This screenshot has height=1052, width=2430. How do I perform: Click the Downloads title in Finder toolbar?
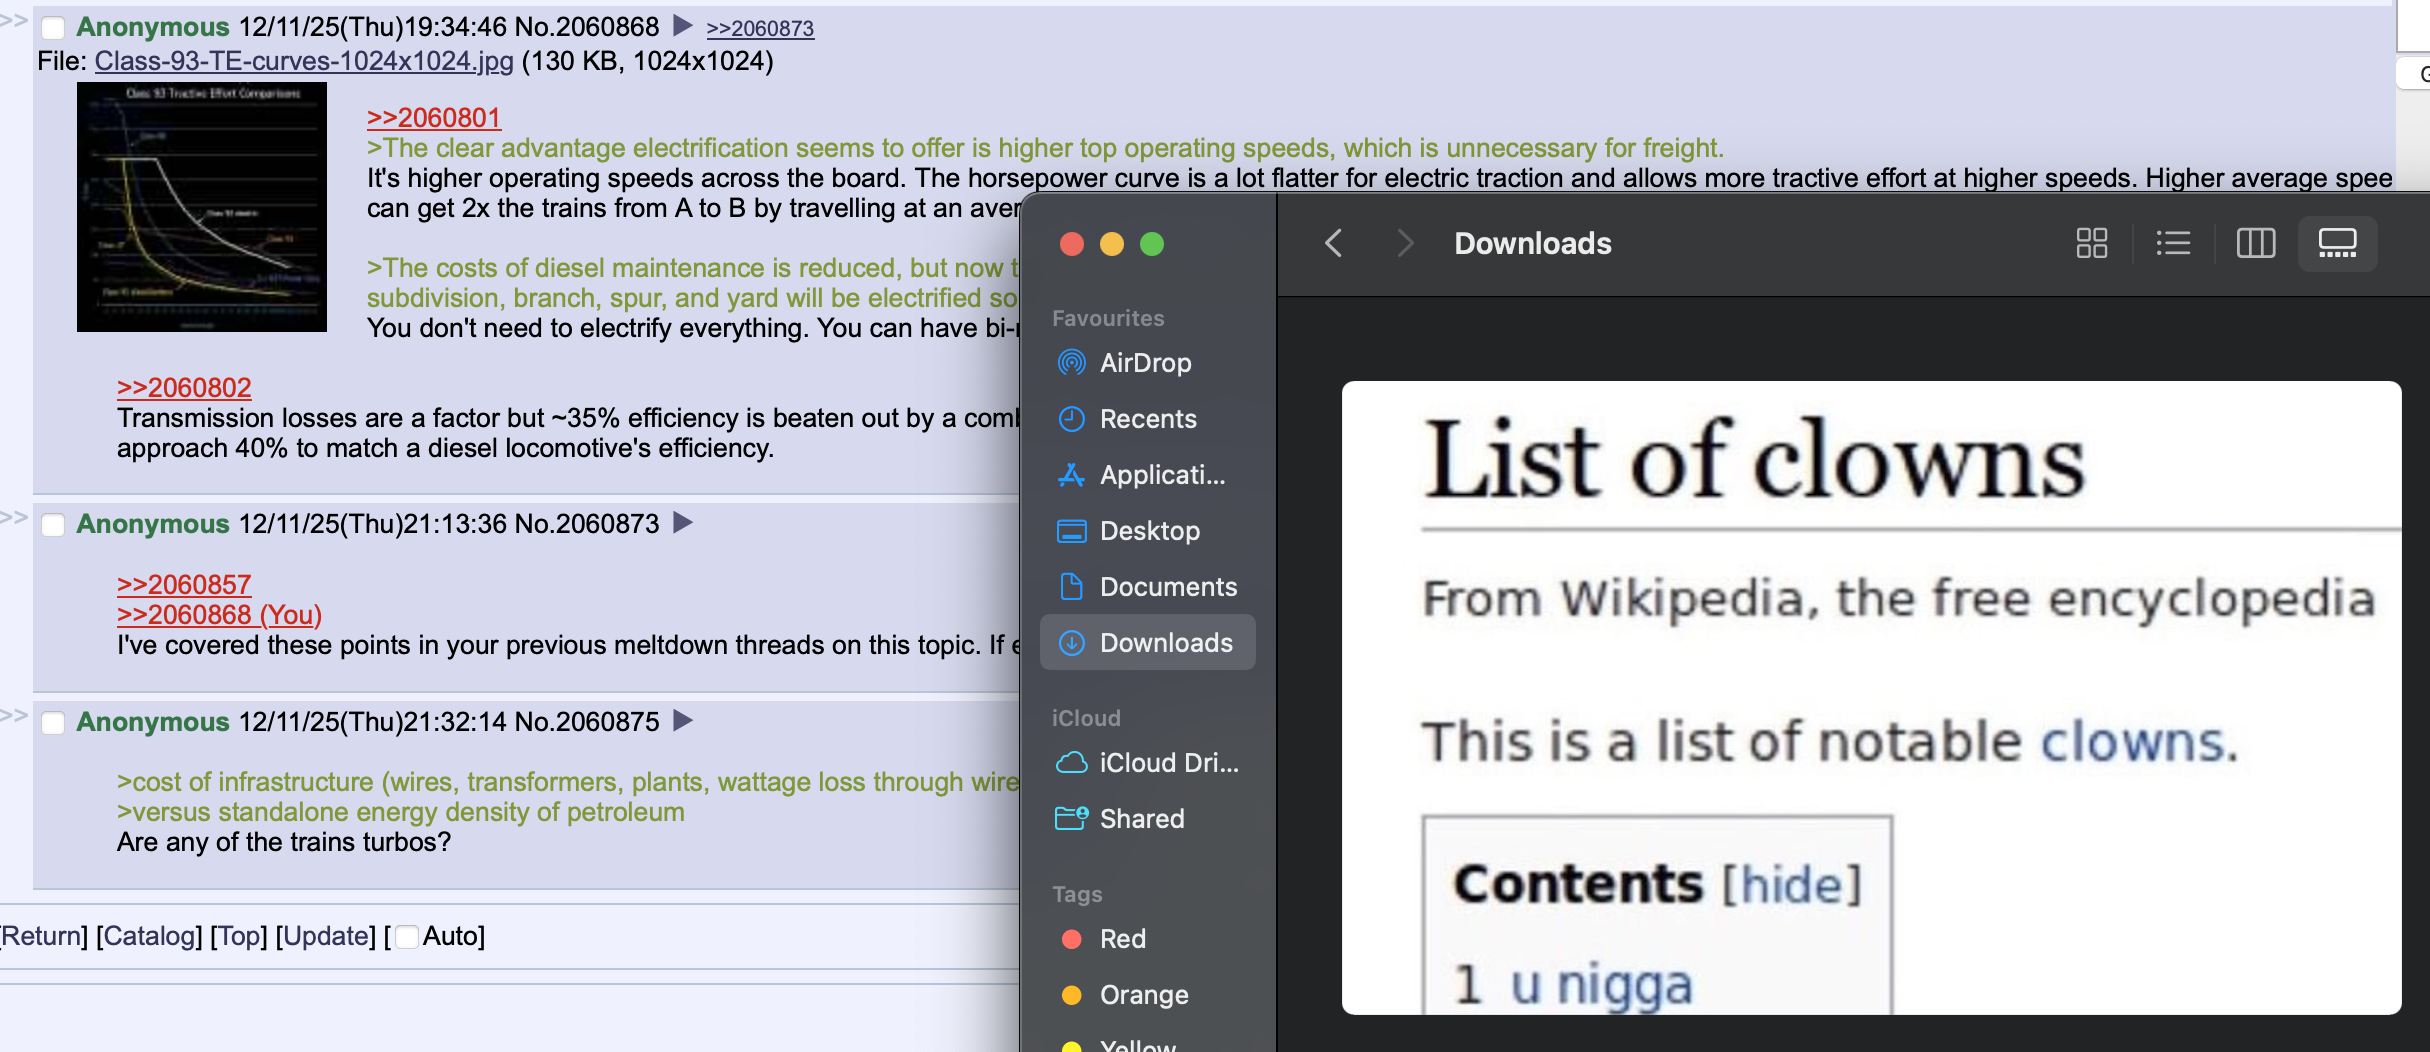coord(1533,243)
